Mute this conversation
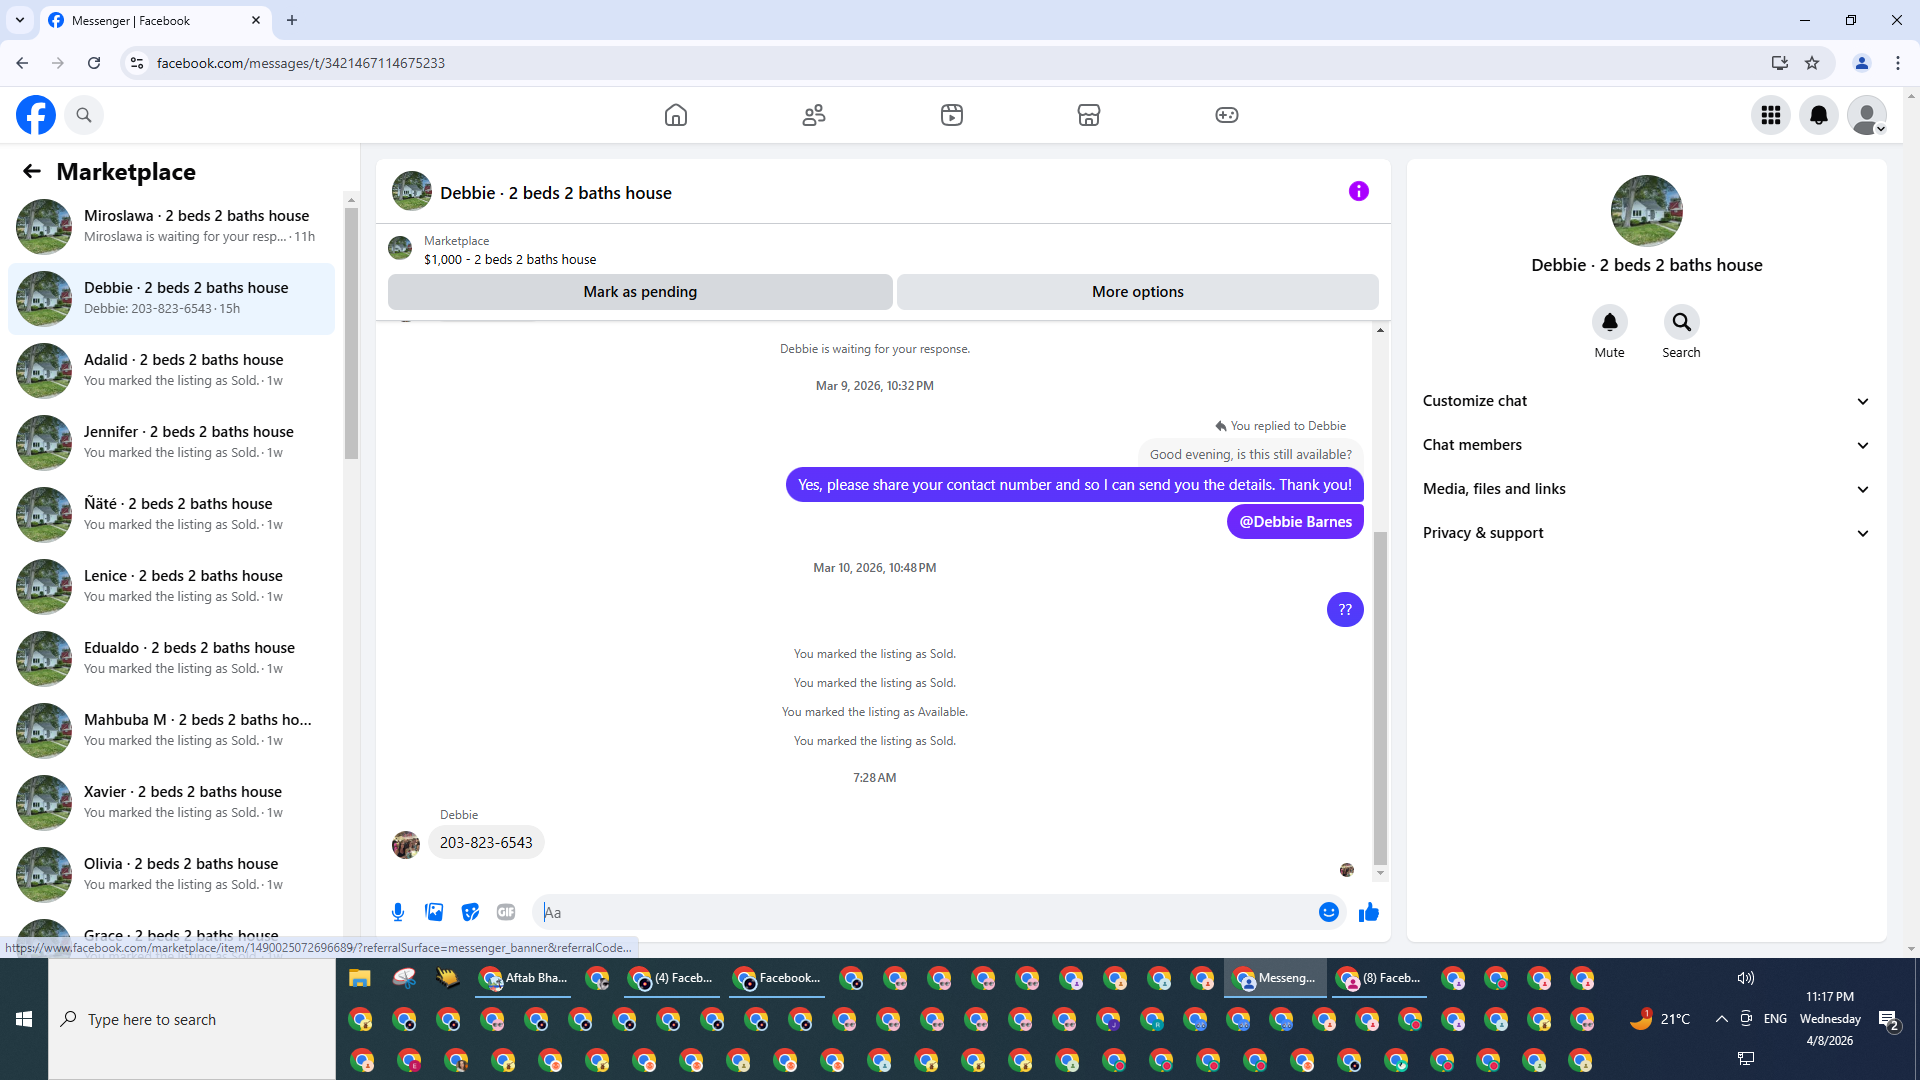The height and width of the screenshot is (1080, 1920). click(1609, 323)
